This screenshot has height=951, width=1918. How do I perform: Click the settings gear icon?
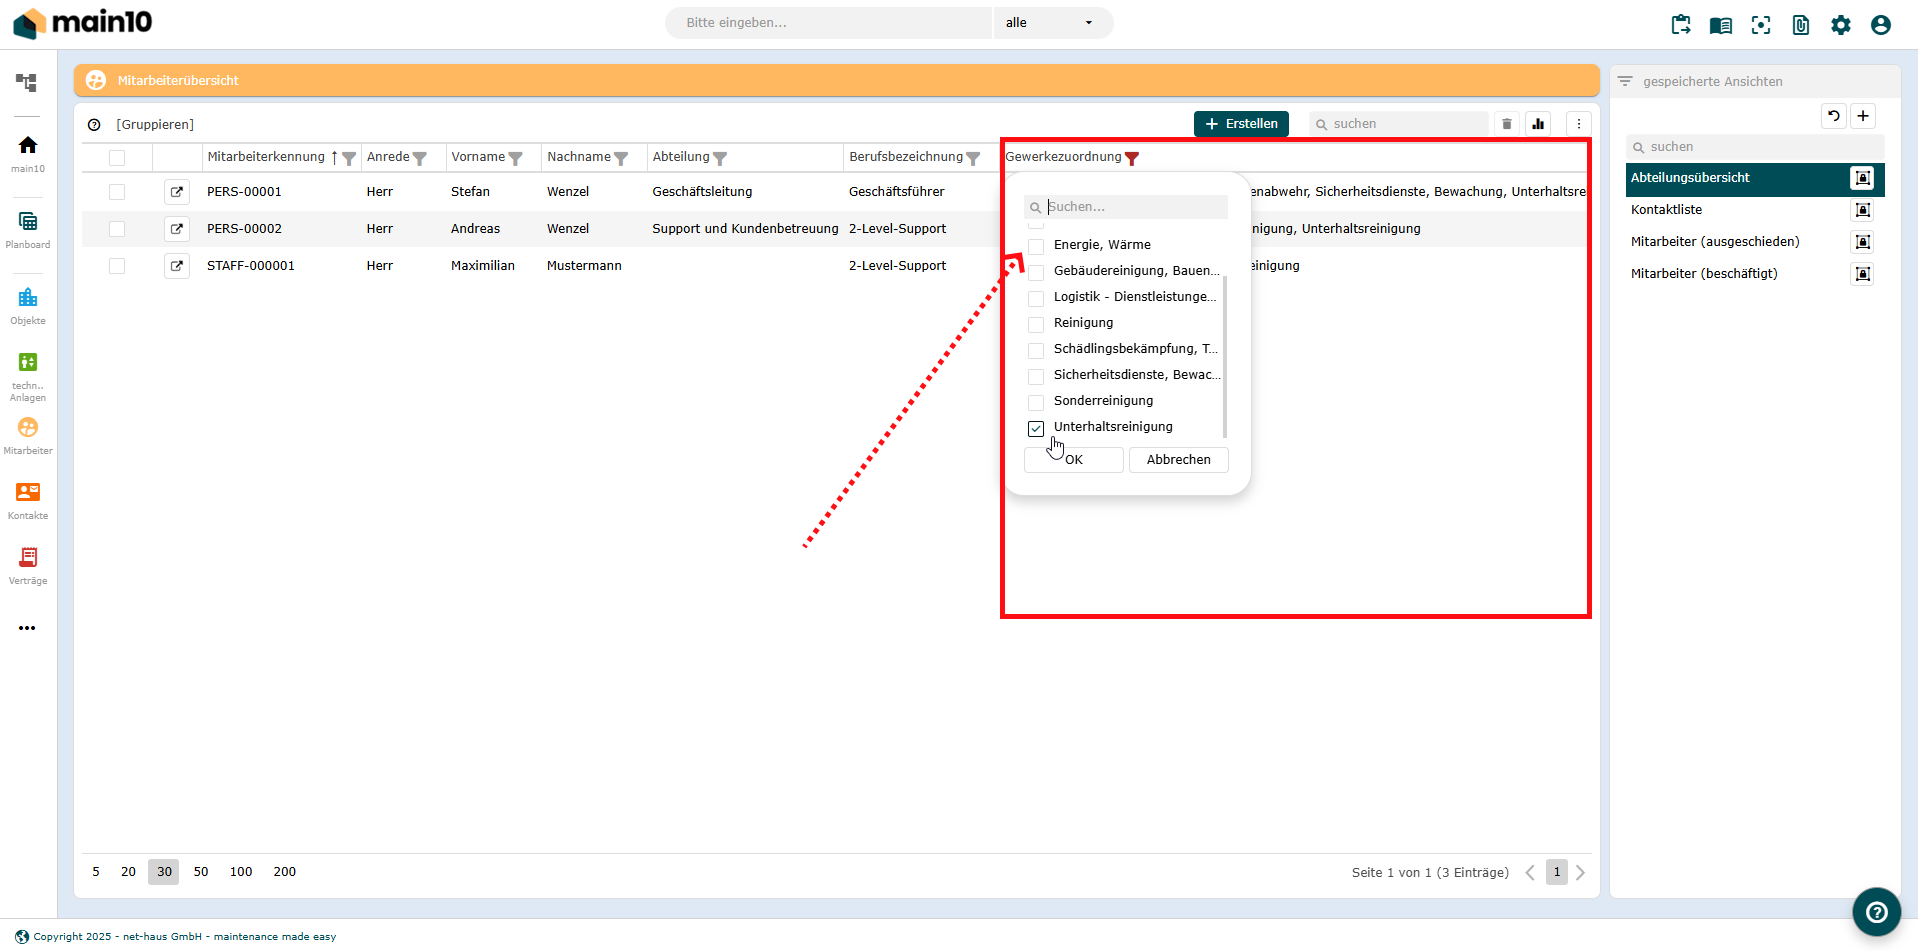[1840, 25]
